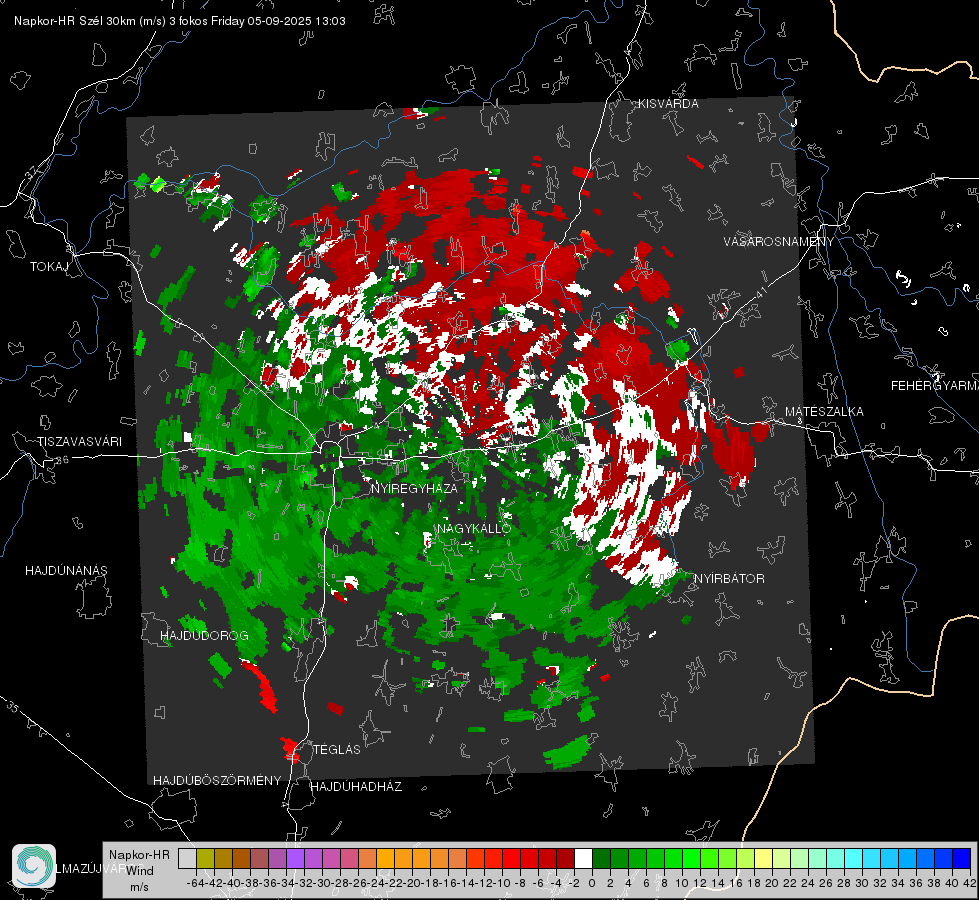Viewport: 979px width, 900px height.
Task: Click road number 41 label
Action: 760,292
